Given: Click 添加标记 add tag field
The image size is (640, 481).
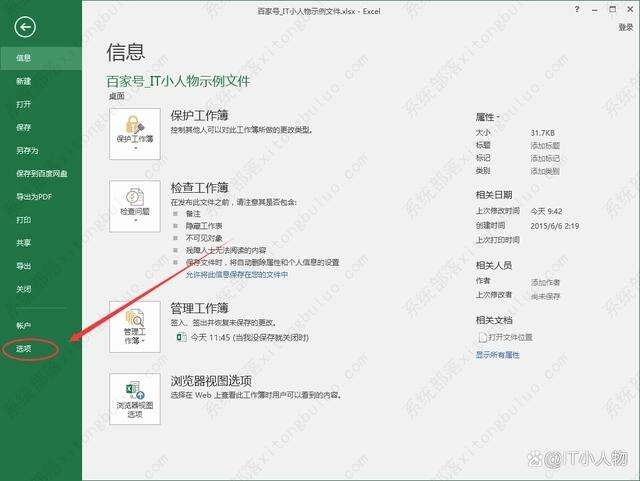Looking at the screenshot, I should click(545, 158).
